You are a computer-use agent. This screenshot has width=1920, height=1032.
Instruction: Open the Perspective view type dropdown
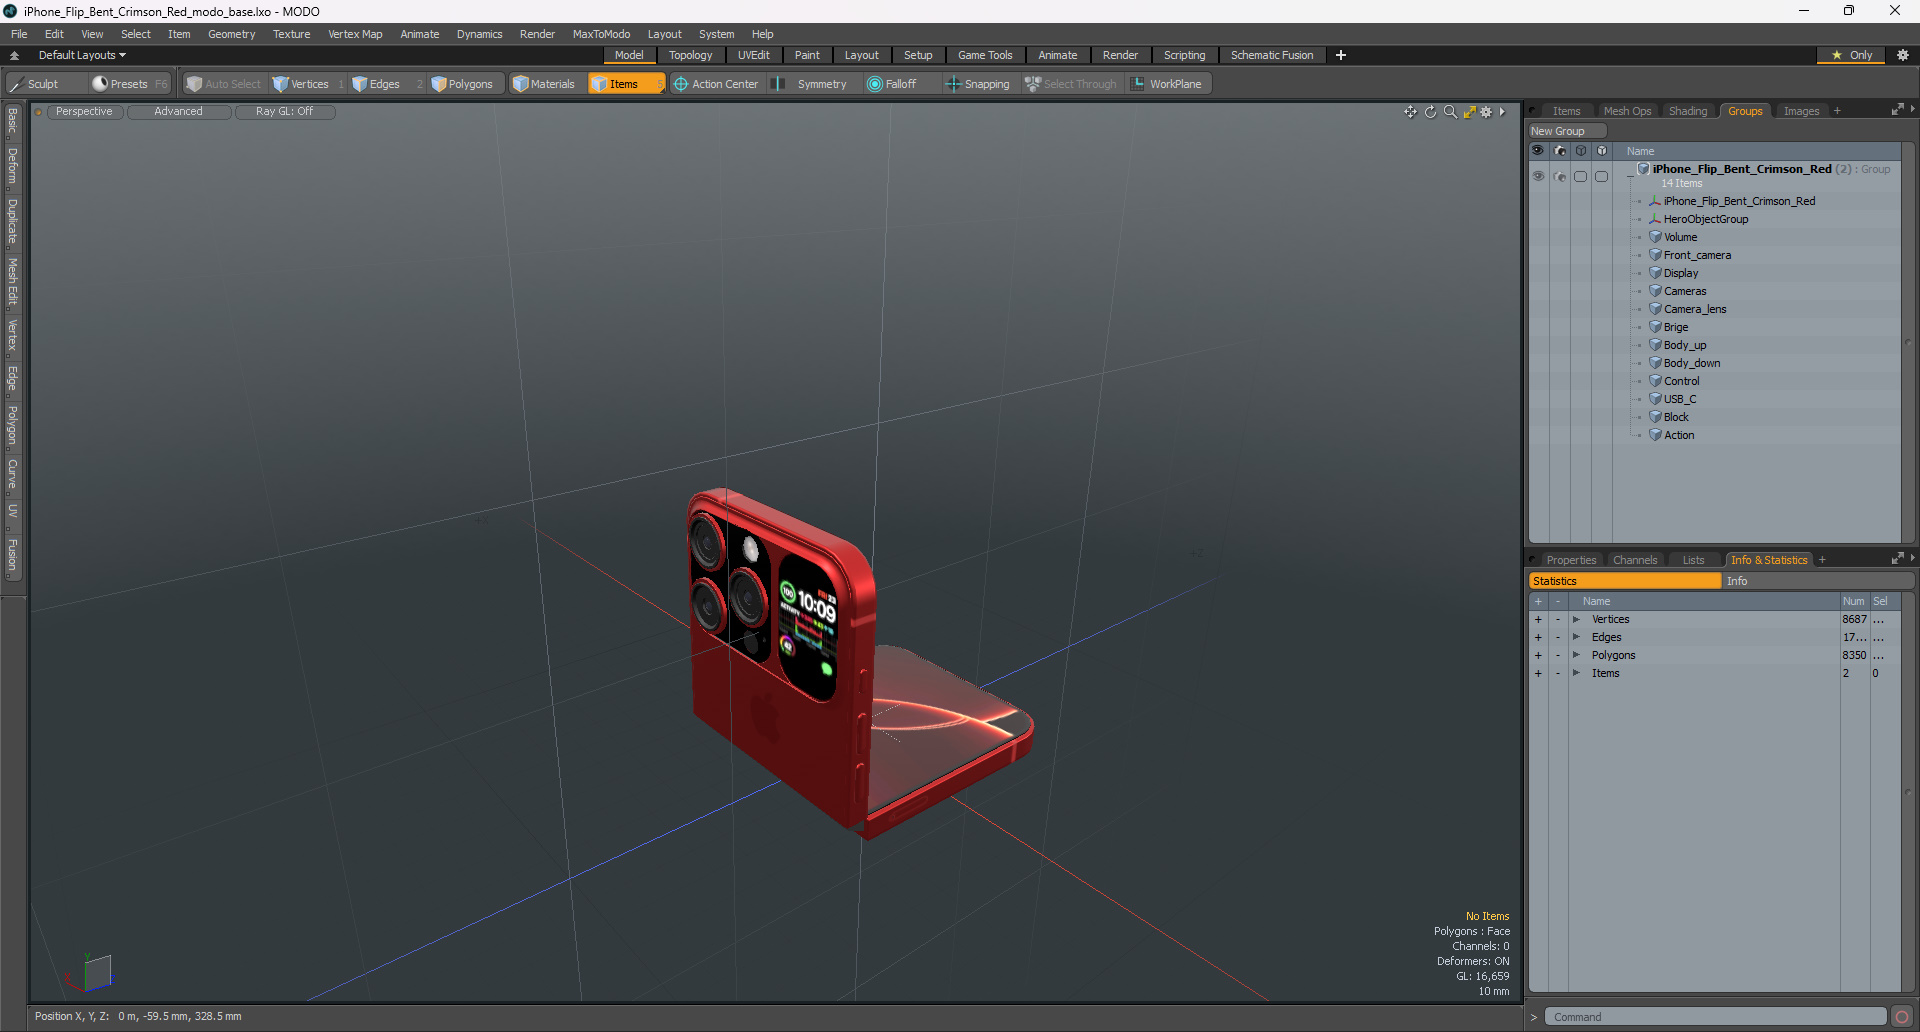pyautogui.click(x=84, y=112)
